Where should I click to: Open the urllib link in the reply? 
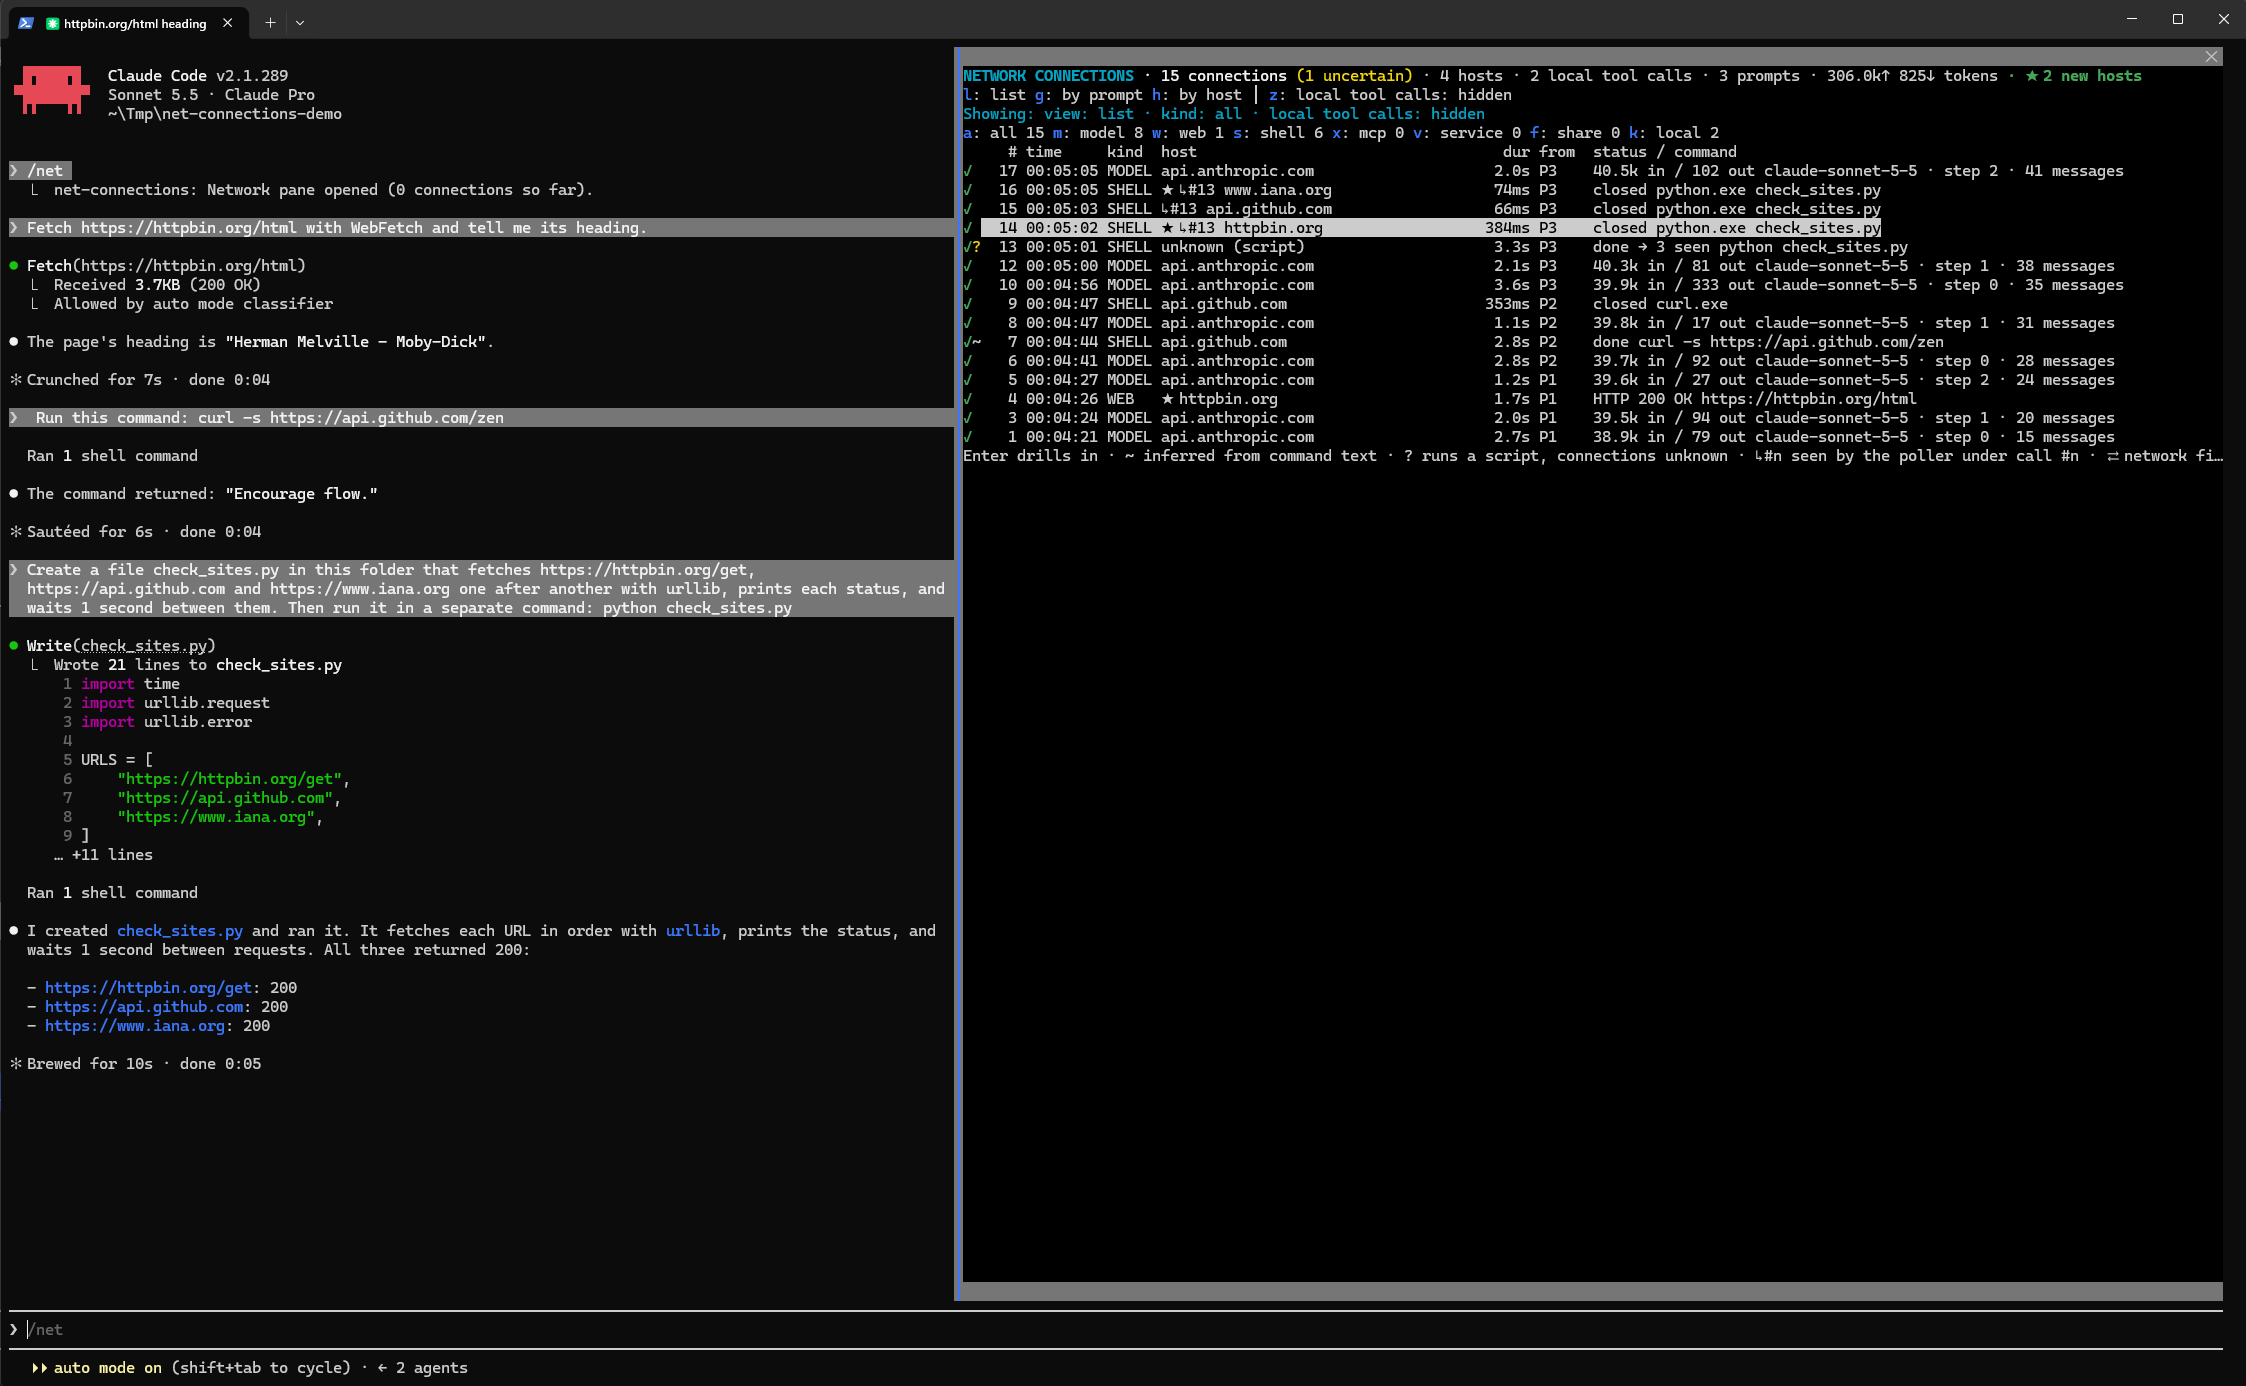pyautogui.click(x=693, y=931)
